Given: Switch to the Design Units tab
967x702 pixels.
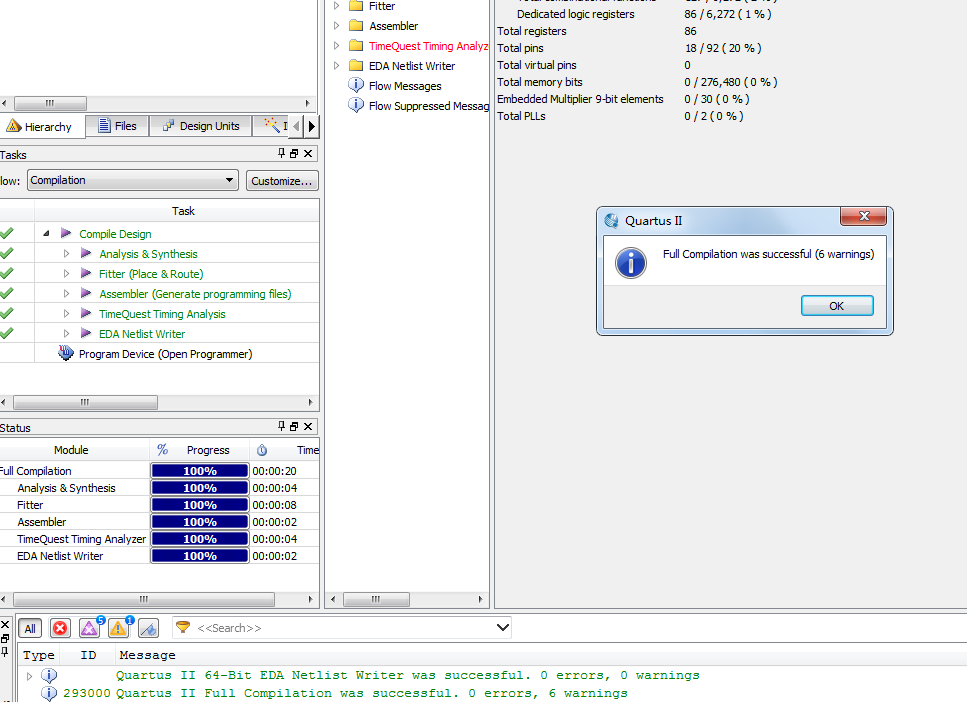Looking at the screenshot, I should click(201, 126).
